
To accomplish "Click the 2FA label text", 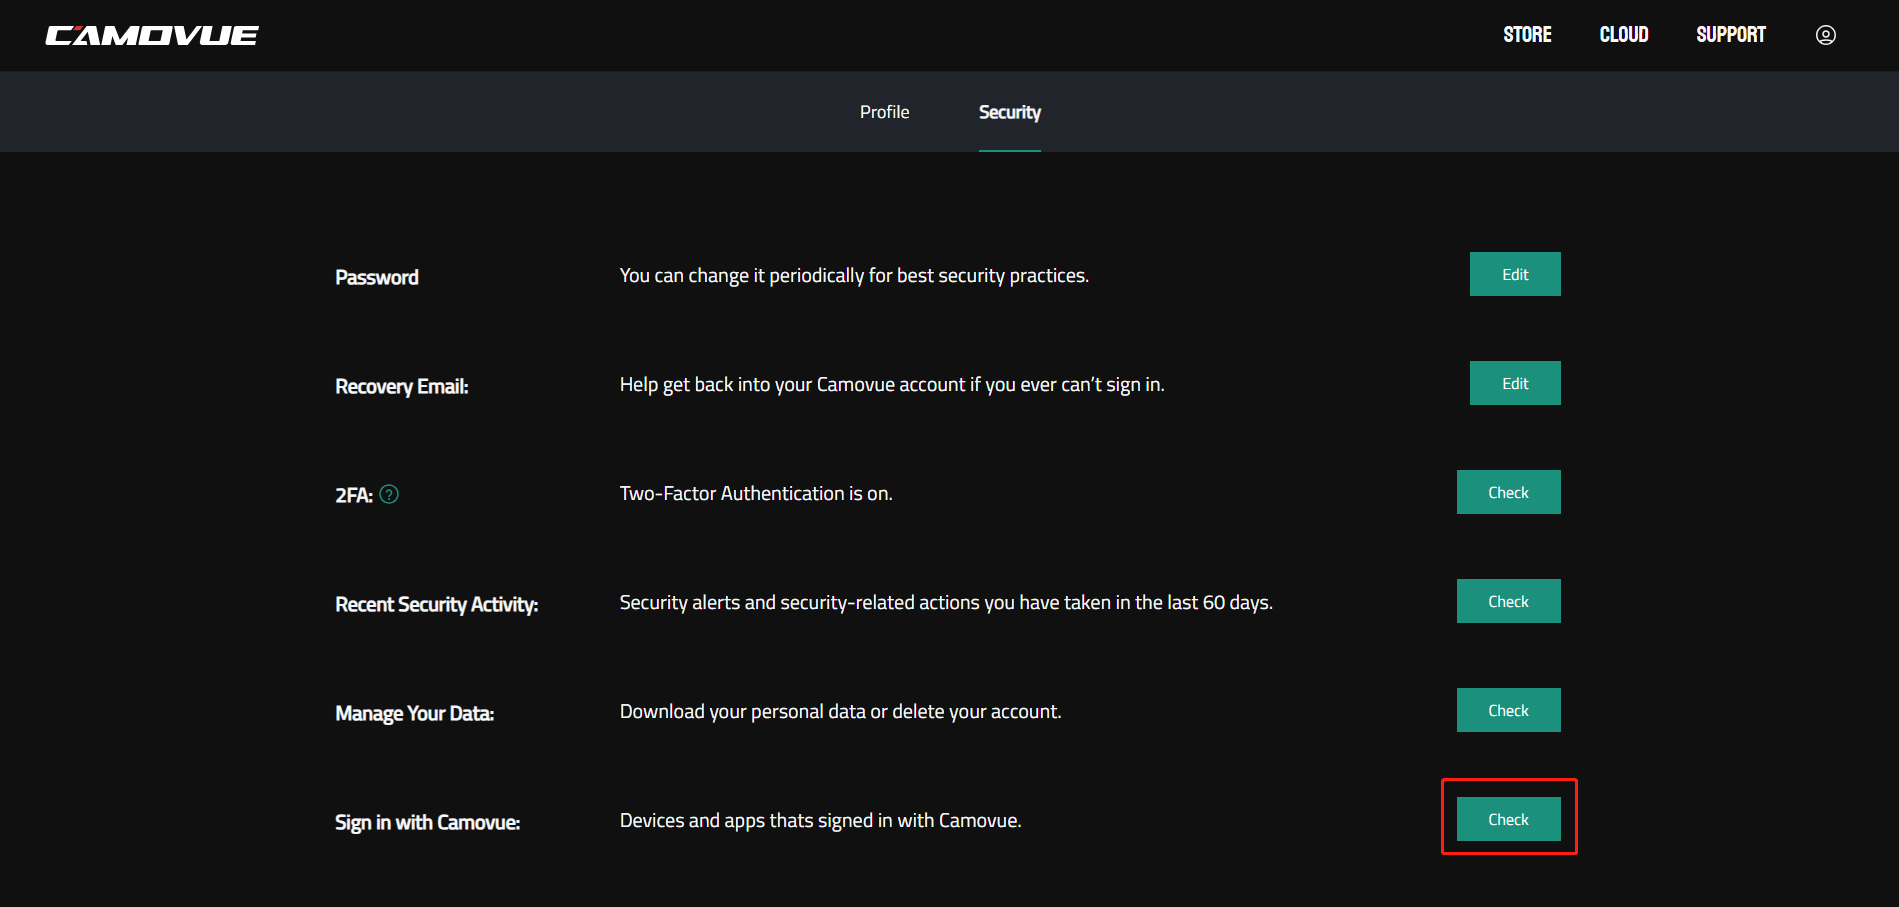I will pos(354,495).
